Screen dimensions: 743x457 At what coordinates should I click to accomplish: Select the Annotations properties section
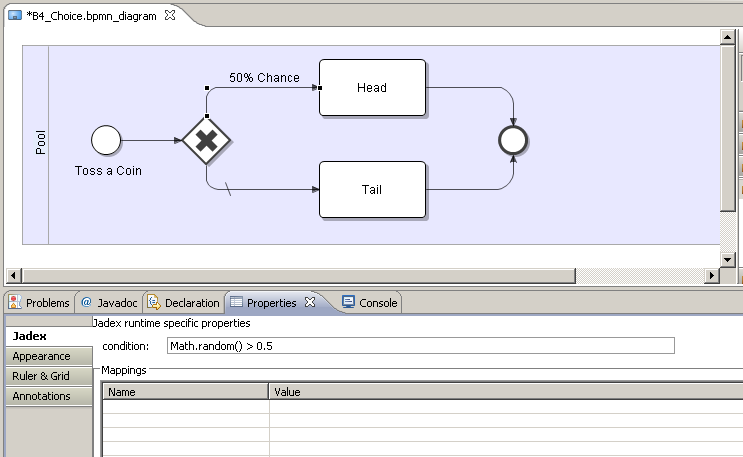click(x=41, y=396)
